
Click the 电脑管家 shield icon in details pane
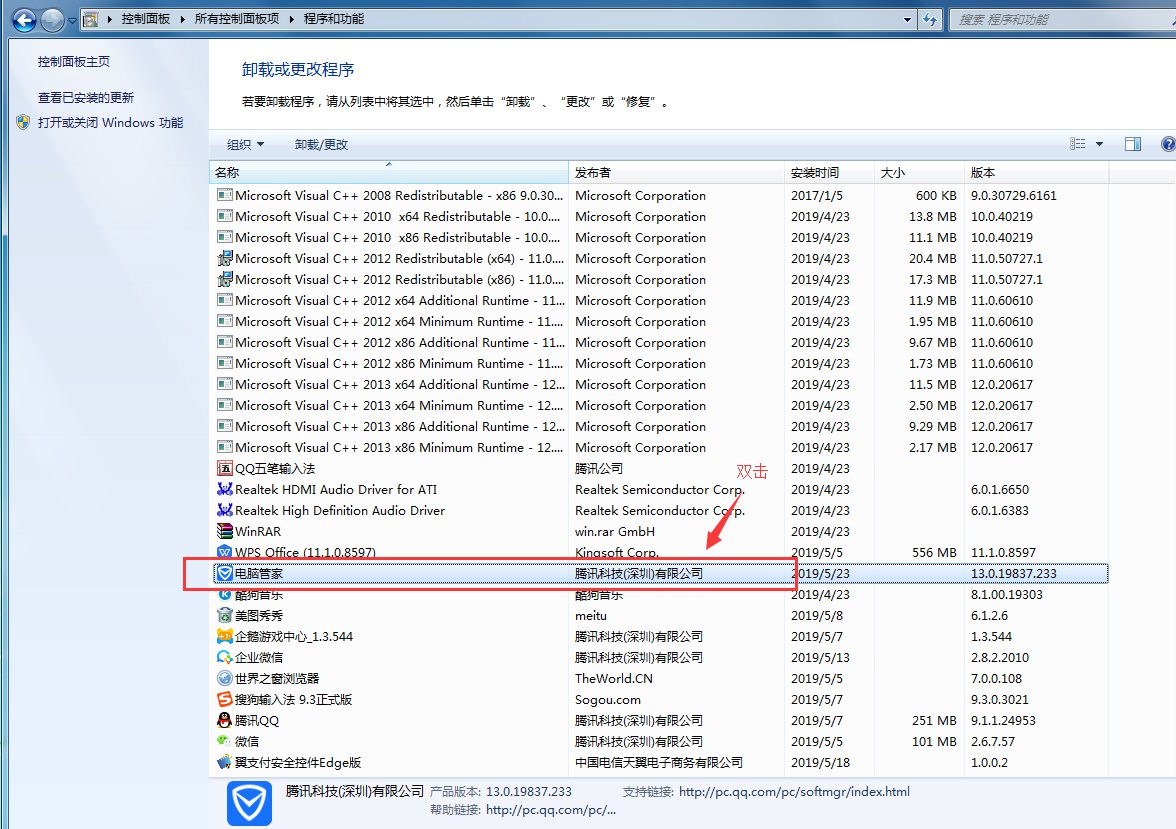[248, 803]
